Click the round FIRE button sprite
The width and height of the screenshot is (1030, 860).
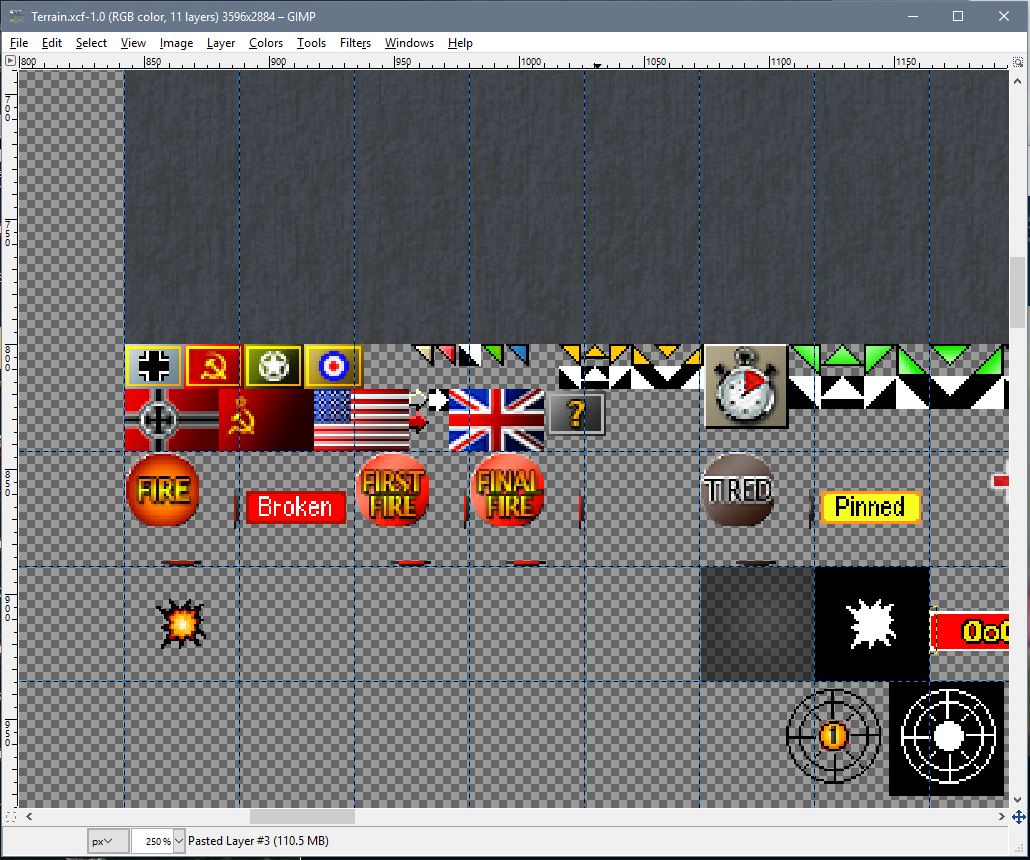tap(162, 490)
